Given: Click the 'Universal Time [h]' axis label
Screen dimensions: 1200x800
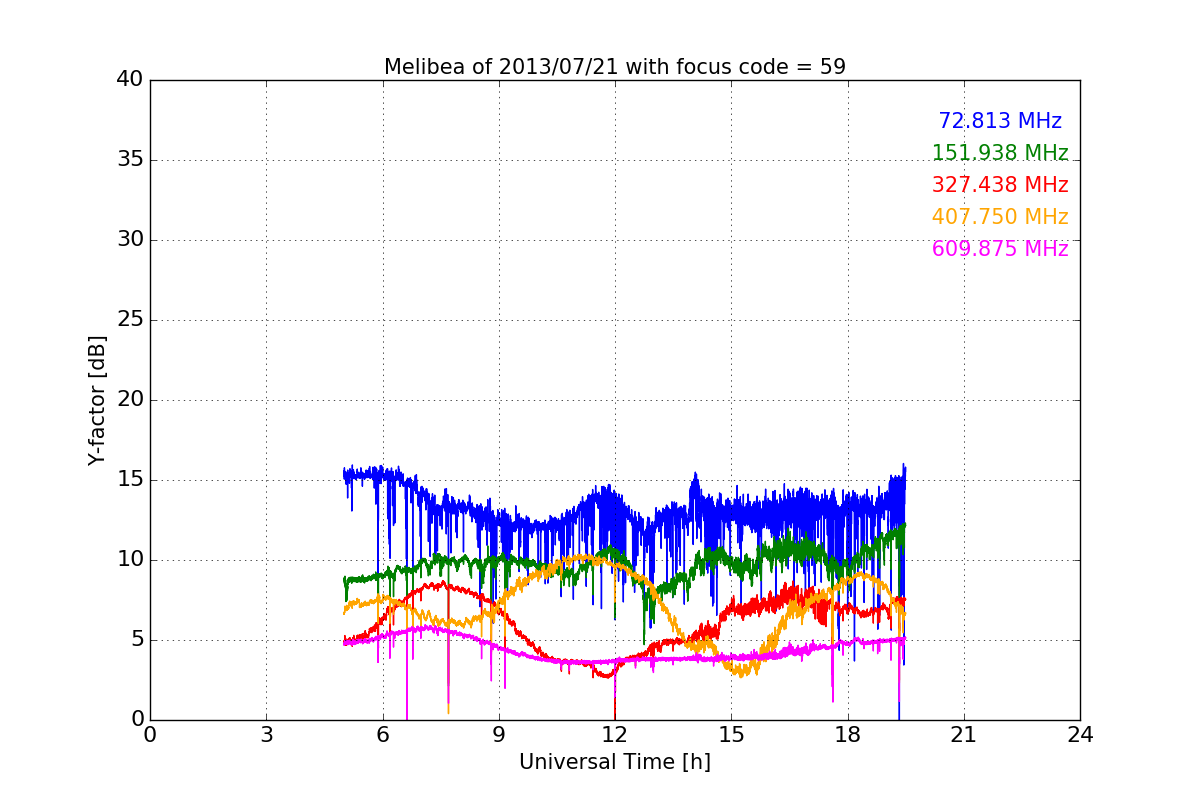Looking at the screenshot, I should pos(615,762).
